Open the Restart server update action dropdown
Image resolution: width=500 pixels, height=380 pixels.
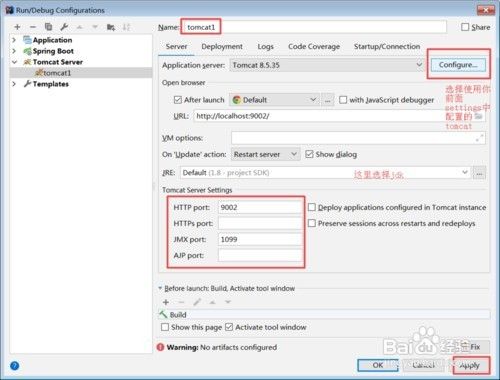click(265, 154)
